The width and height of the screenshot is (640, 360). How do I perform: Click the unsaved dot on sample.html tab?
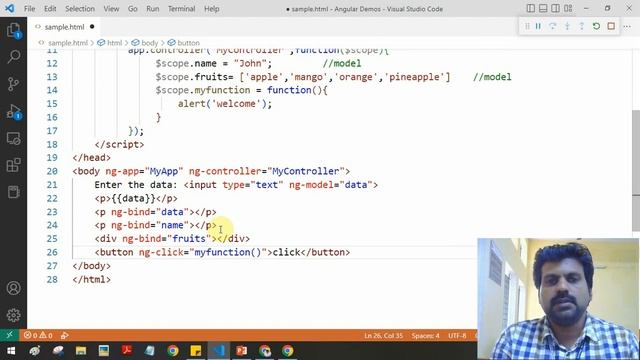92,27
